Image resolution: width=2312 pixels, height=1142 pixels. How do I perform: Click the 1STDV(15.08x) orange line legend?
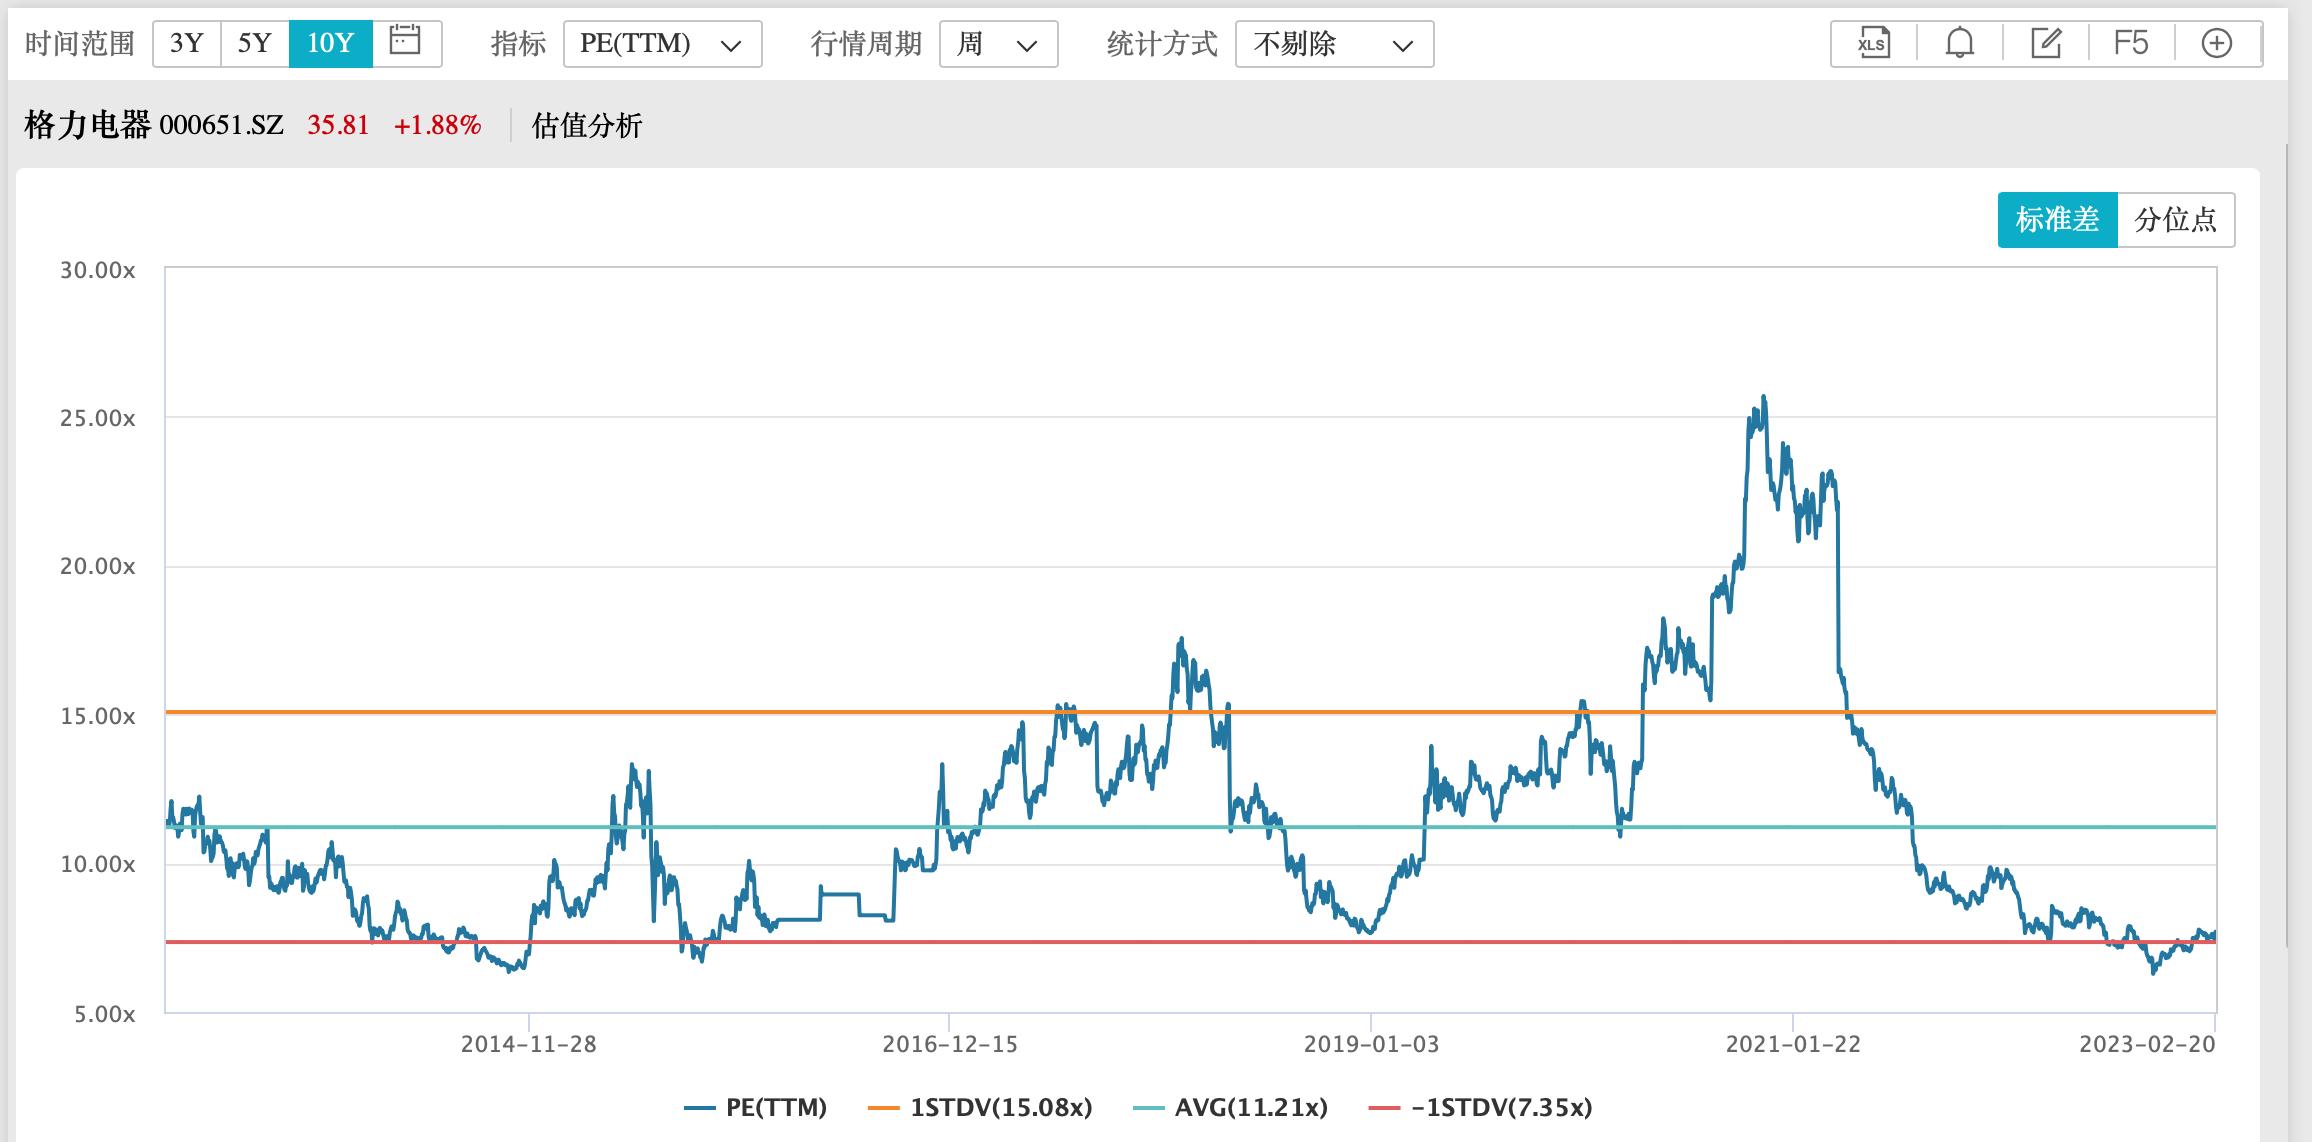pyautogui.click(x=886, y=1108)
